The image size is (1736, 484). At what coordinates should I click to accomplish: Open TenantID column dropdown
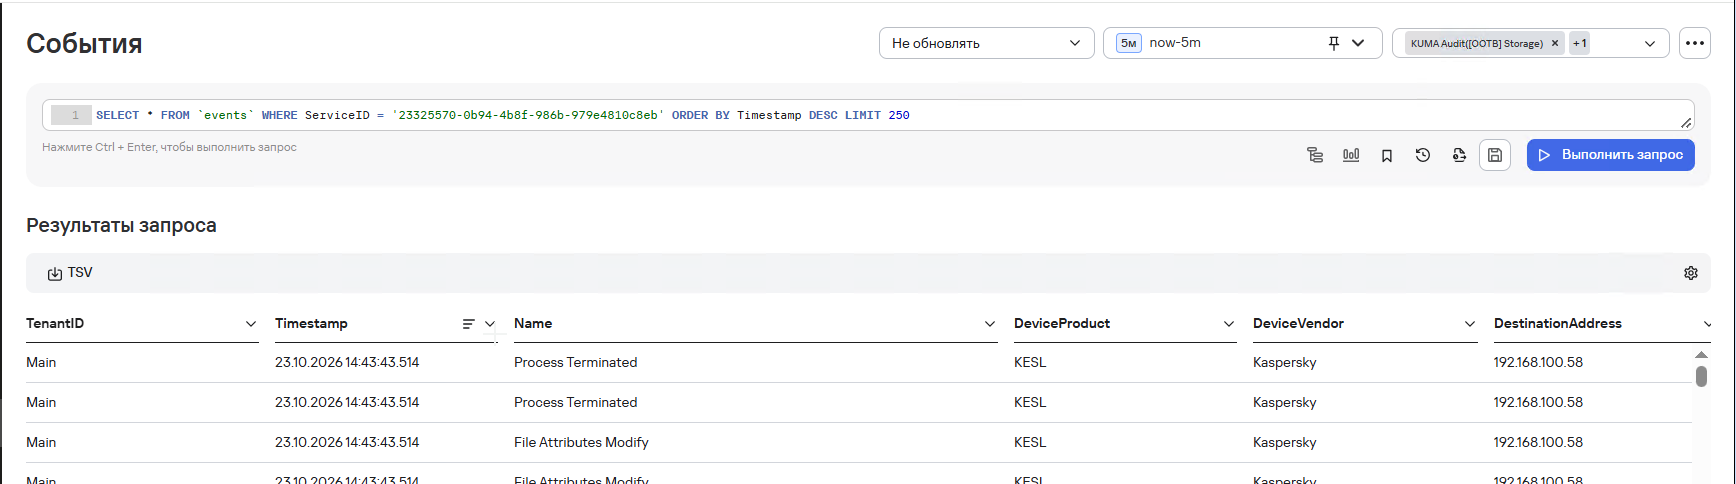pyautogui.click(x=251, y=324)
